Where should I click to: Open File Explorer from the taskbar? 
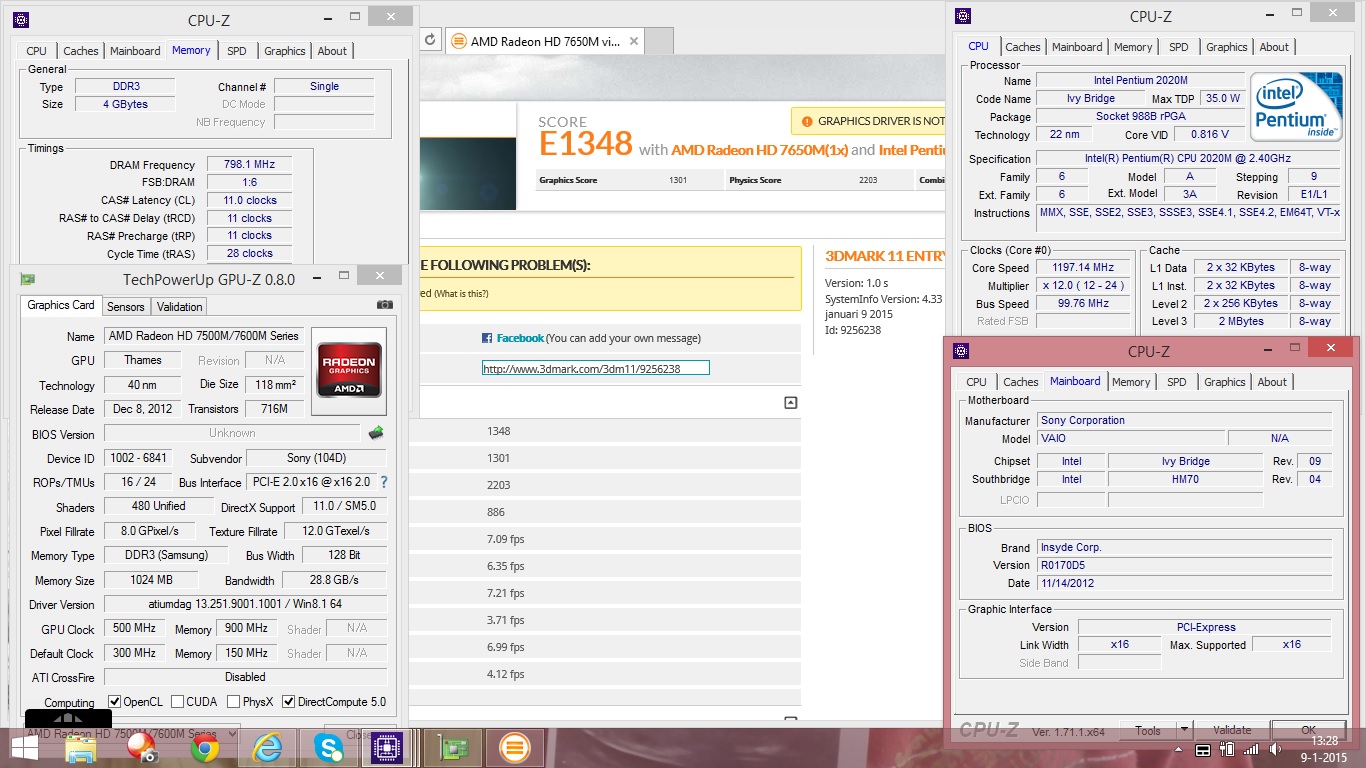click(x=80, y=748)
